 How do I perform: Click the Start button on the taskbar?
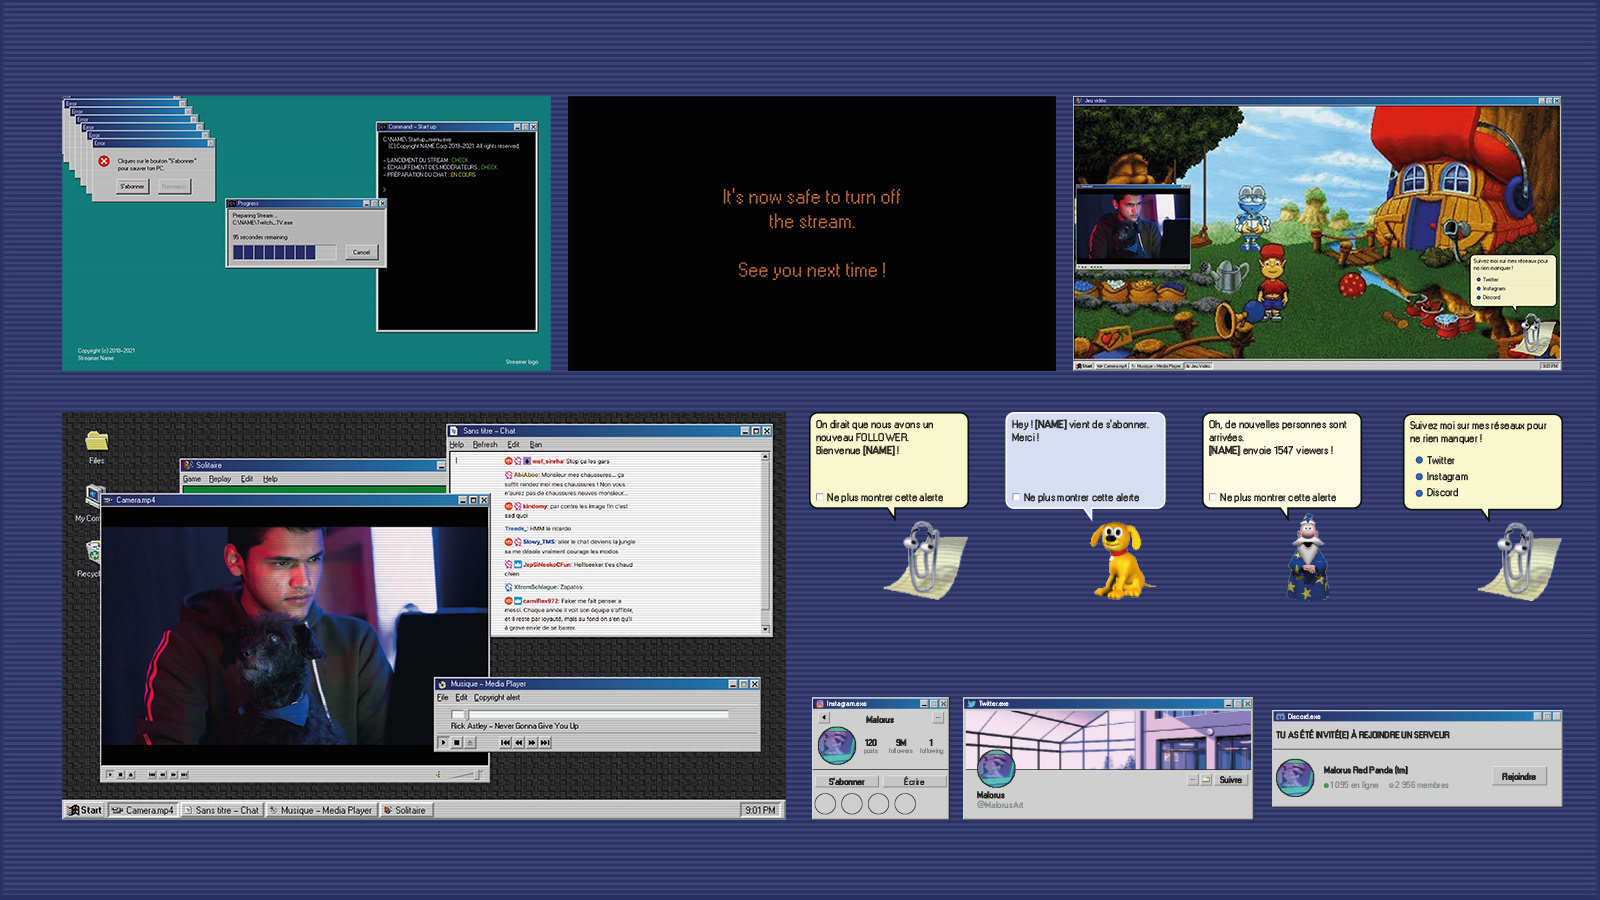[85, 810]
